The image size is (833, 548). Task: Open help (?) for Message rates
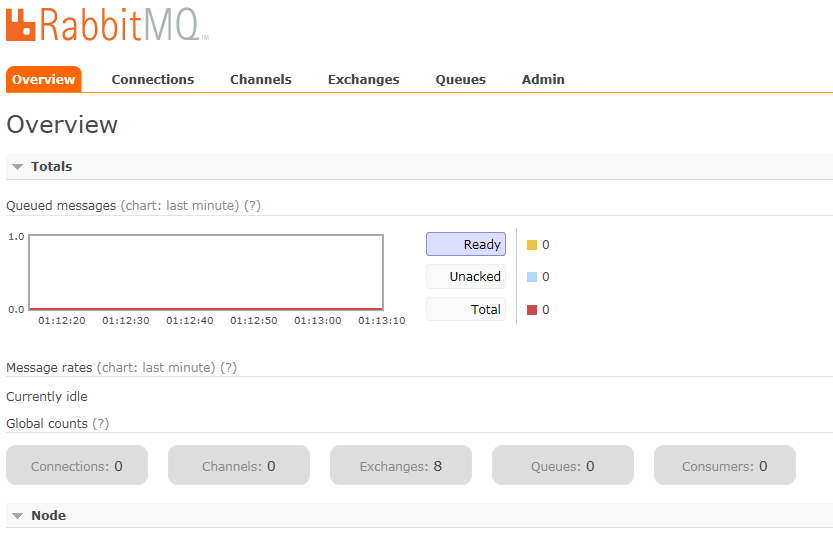tap(228, 367)
